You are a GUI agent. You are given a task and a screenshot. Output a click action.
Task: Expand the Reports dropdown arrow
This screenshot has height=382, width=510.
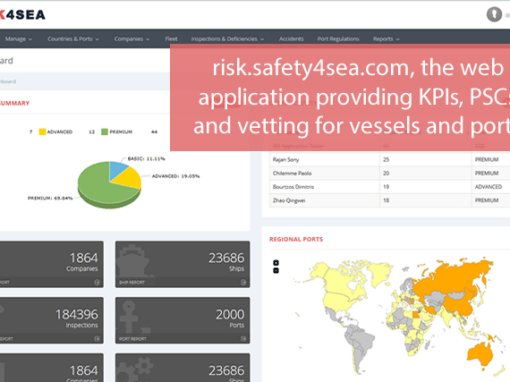pos(398,39)
